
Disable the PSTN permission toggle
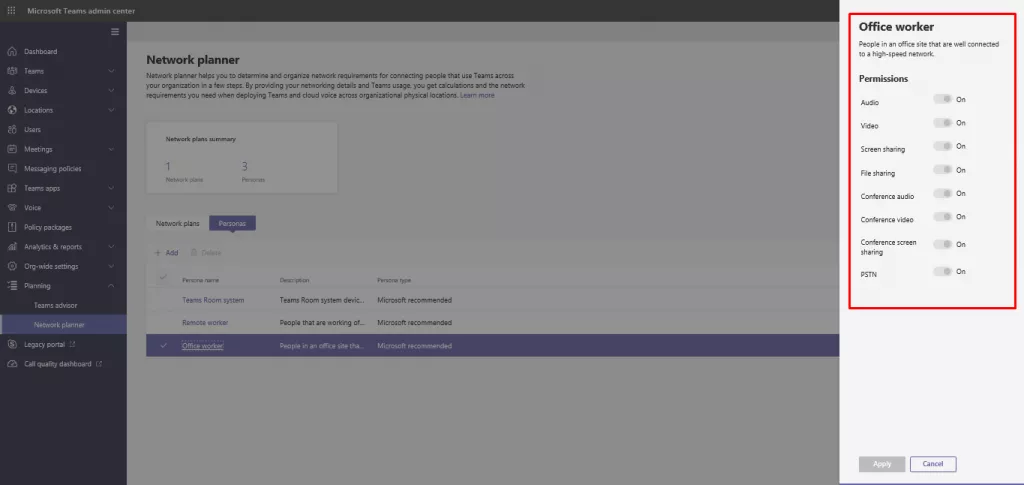[942, 271]
